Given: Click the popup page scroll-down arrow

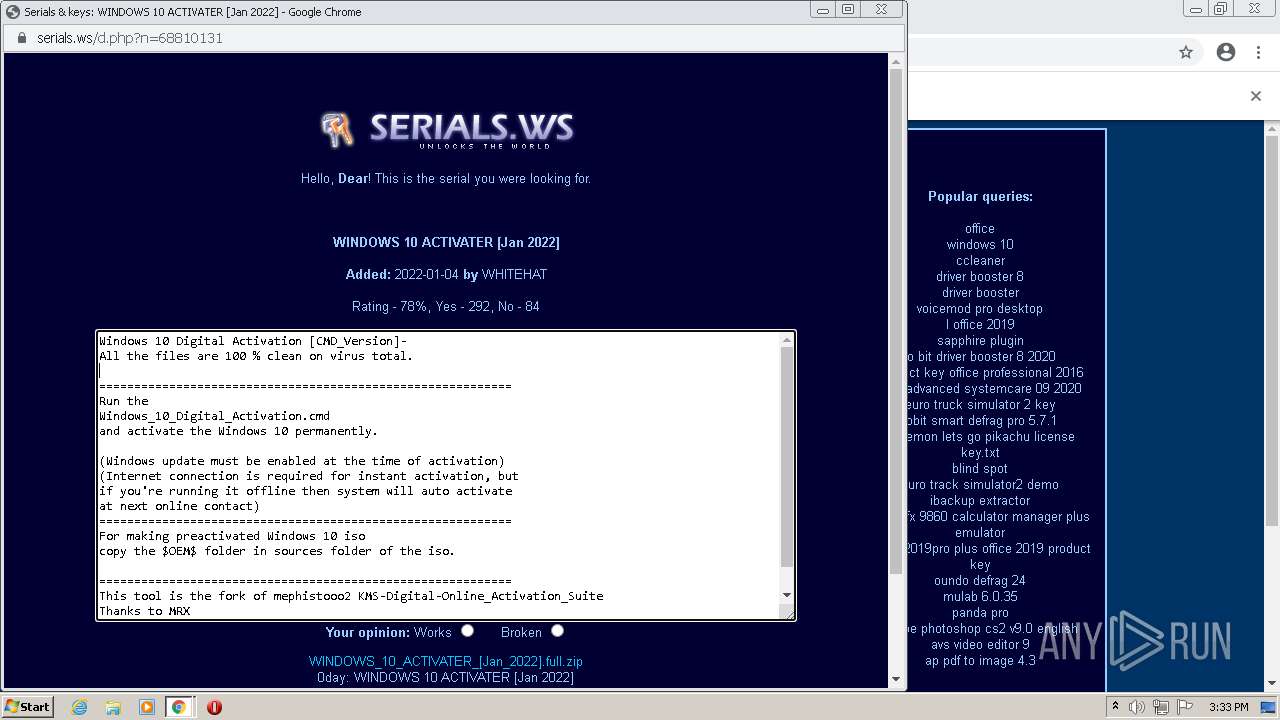Looking at the screenshot, I should pos(895,680).
